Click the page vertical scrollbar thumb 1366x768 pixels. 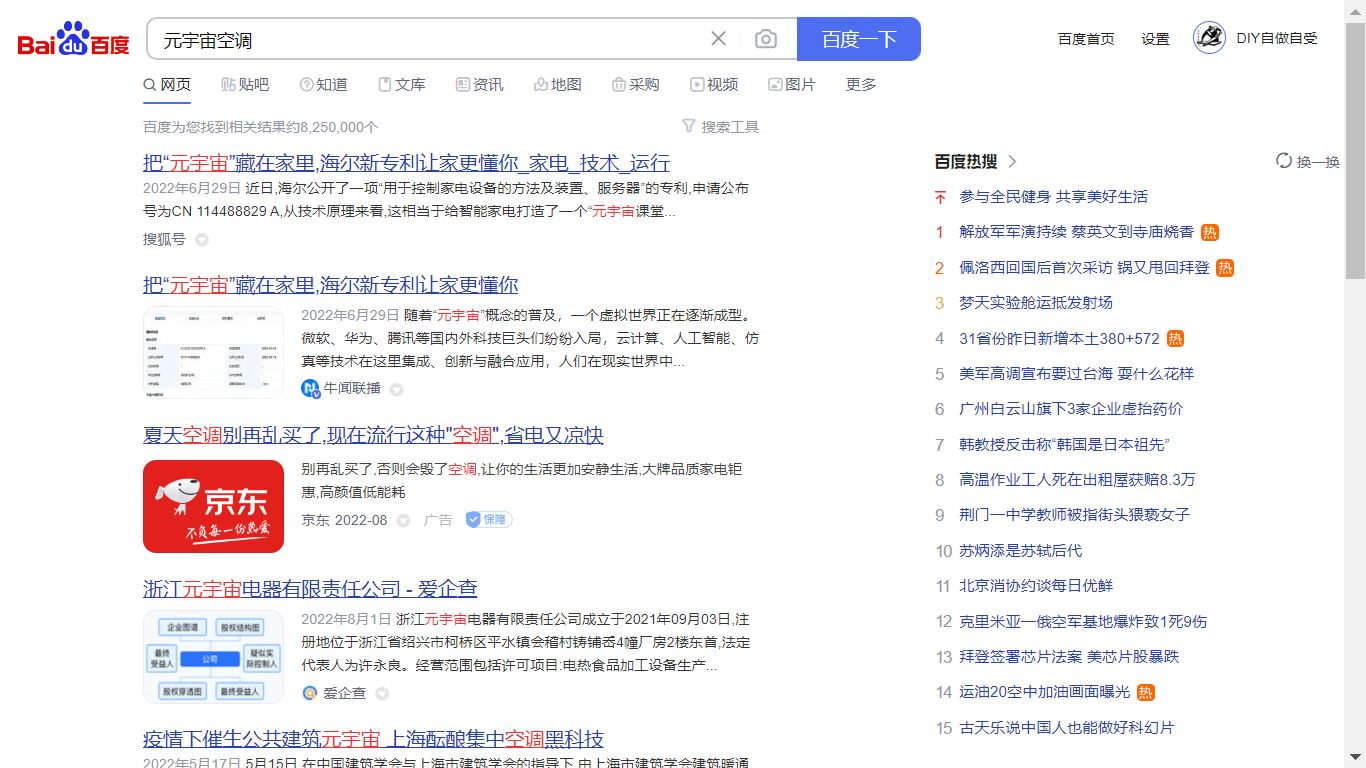(1356, 151)
